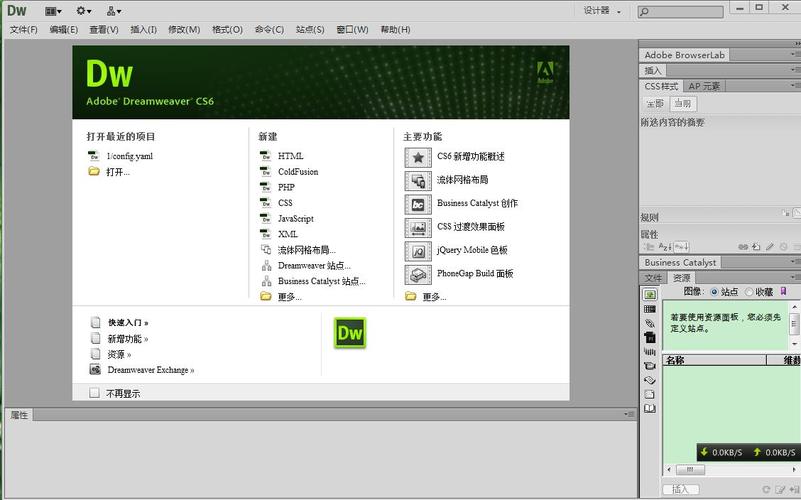The image size is (801, 500).
Task: Open 站点(S) menu
Action: pyautogui.click(x=310, y=30)
